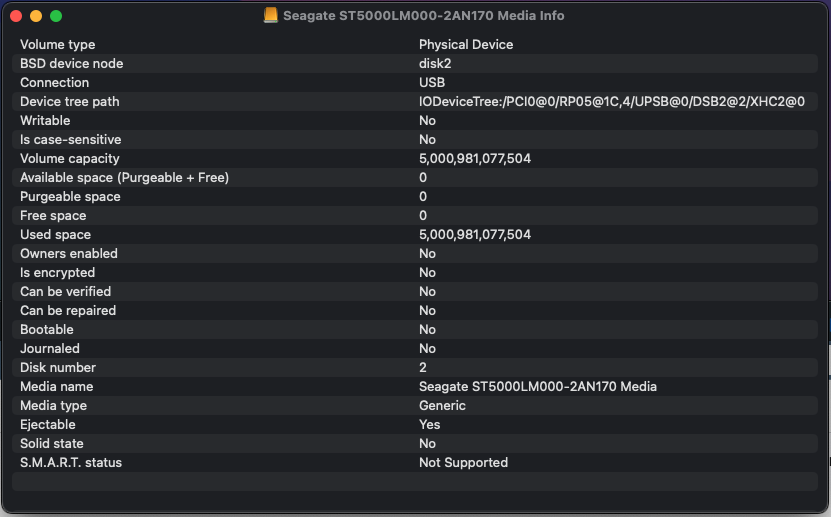Select the Media name value text
The image size is (831, 517).
[538, 387]
